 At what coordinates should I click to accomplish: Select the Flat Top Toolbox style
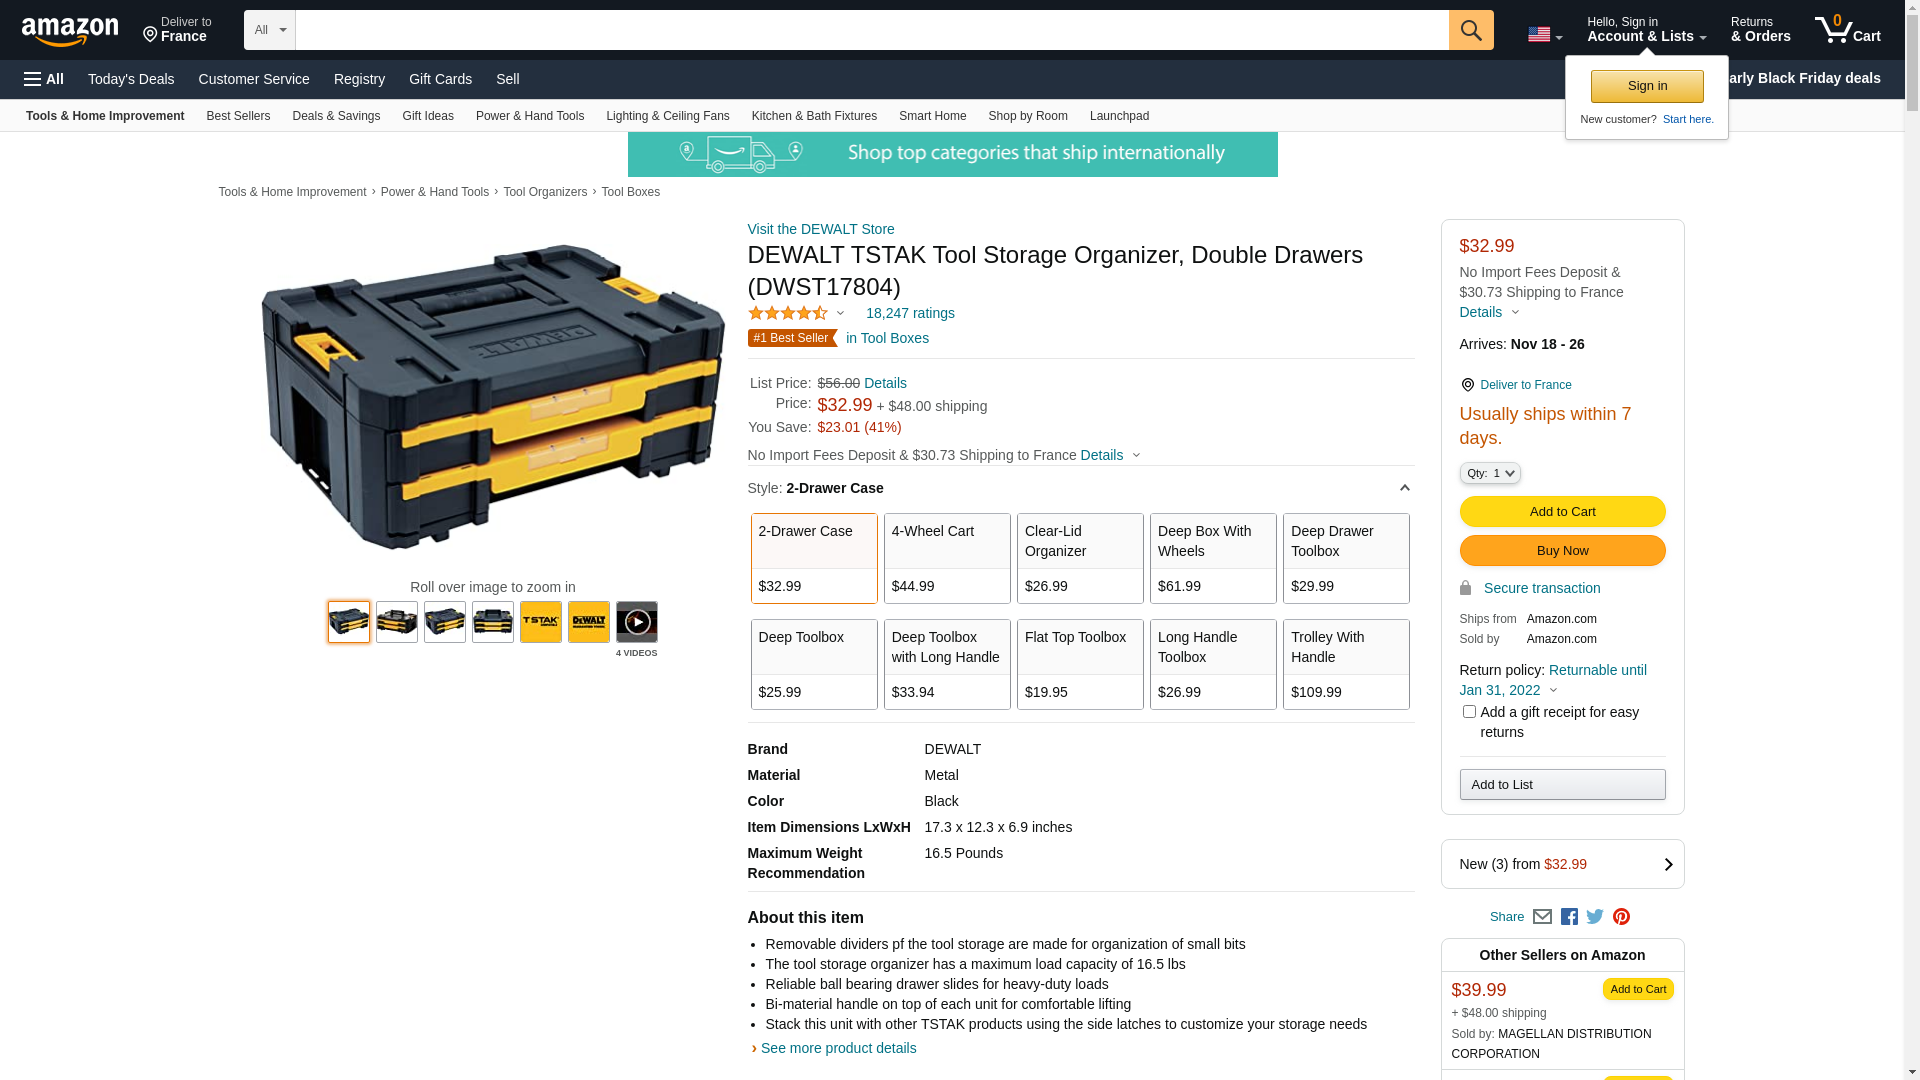point(1079,664)
